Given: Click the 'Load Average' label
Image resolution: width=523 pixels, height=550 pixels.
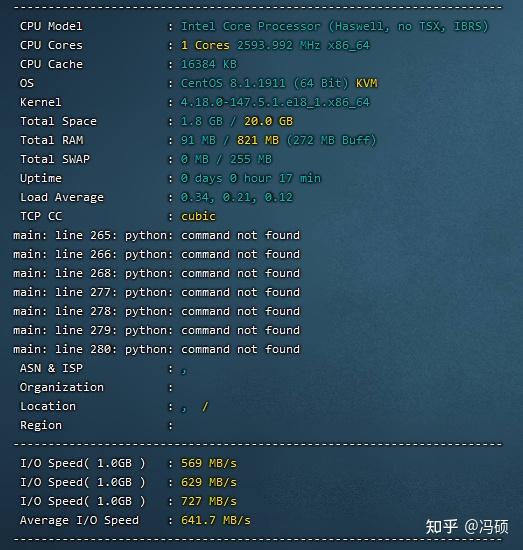Looking at the screenshot, I should [62, 197].
